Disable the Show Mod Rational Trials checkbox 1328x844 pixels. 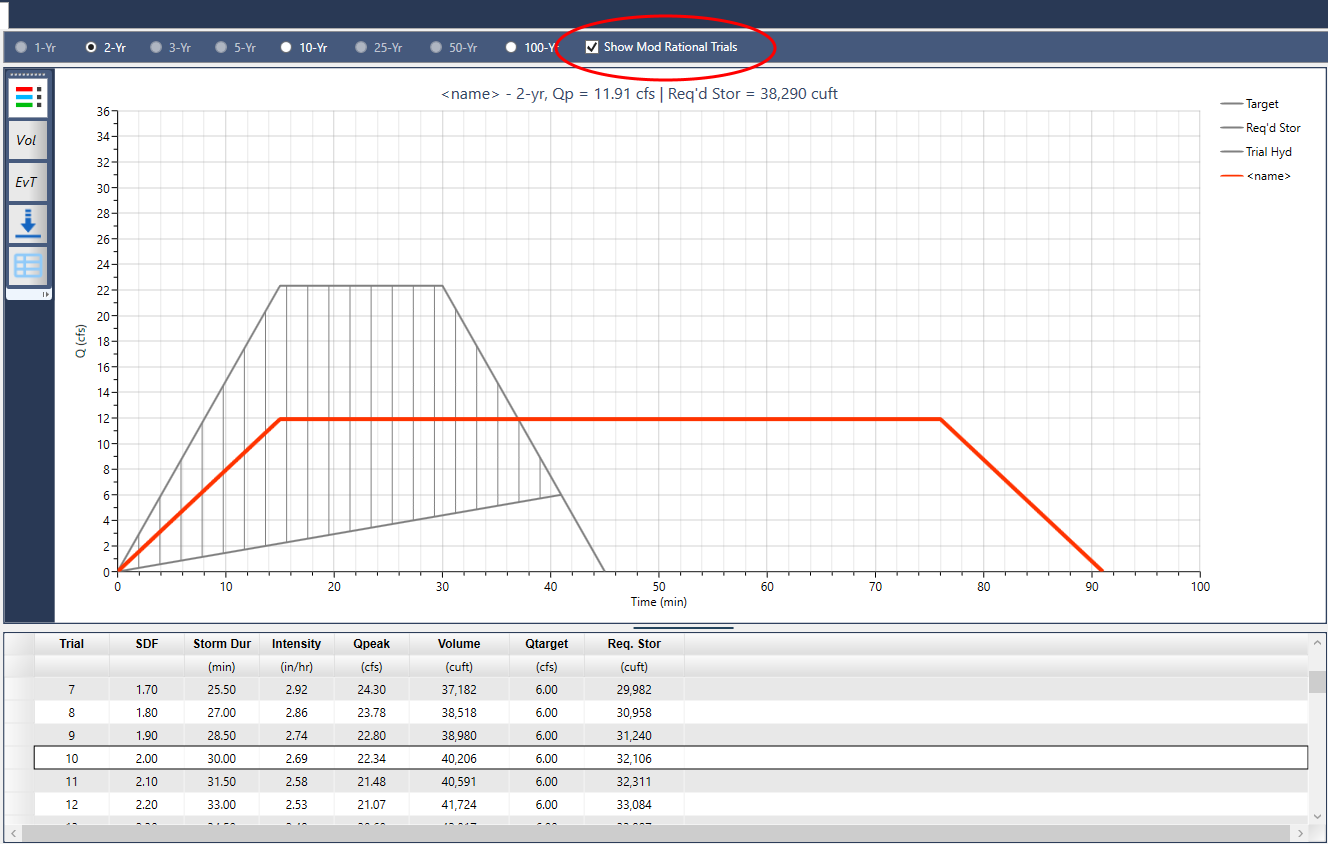(x=592, y=46)
